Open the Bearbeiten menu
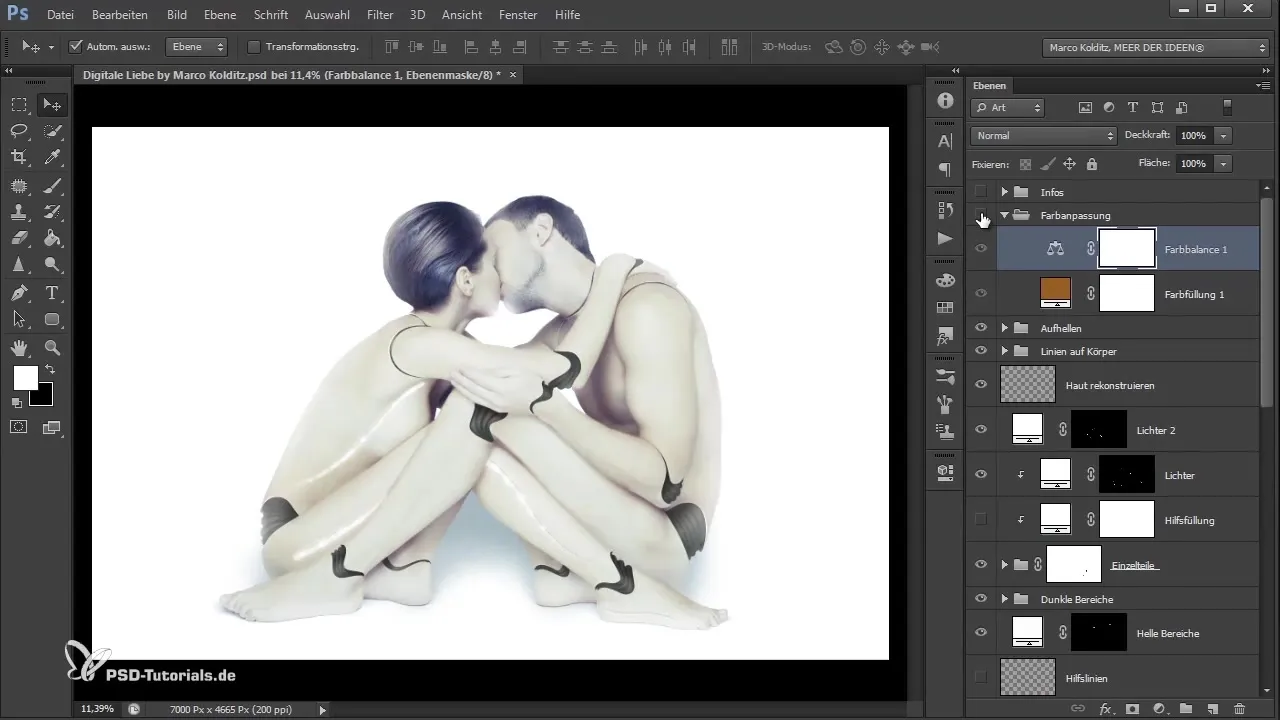 tap(120, 15)
